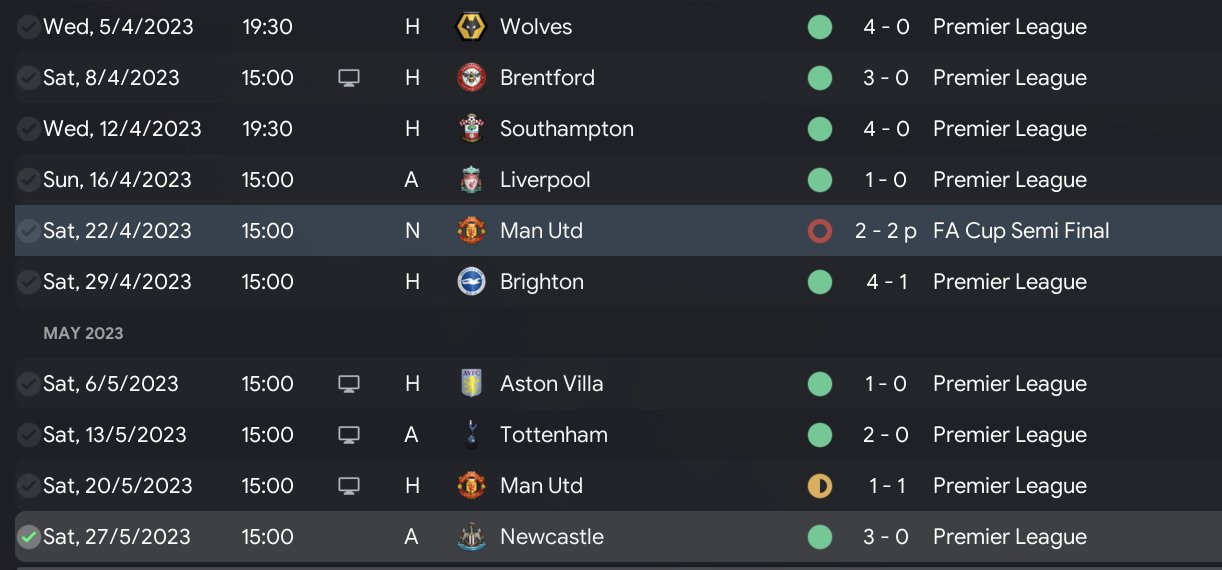1222x570 pixels.
Task: Open the 2 - 2 p Man Utd result
Action: 886,231
